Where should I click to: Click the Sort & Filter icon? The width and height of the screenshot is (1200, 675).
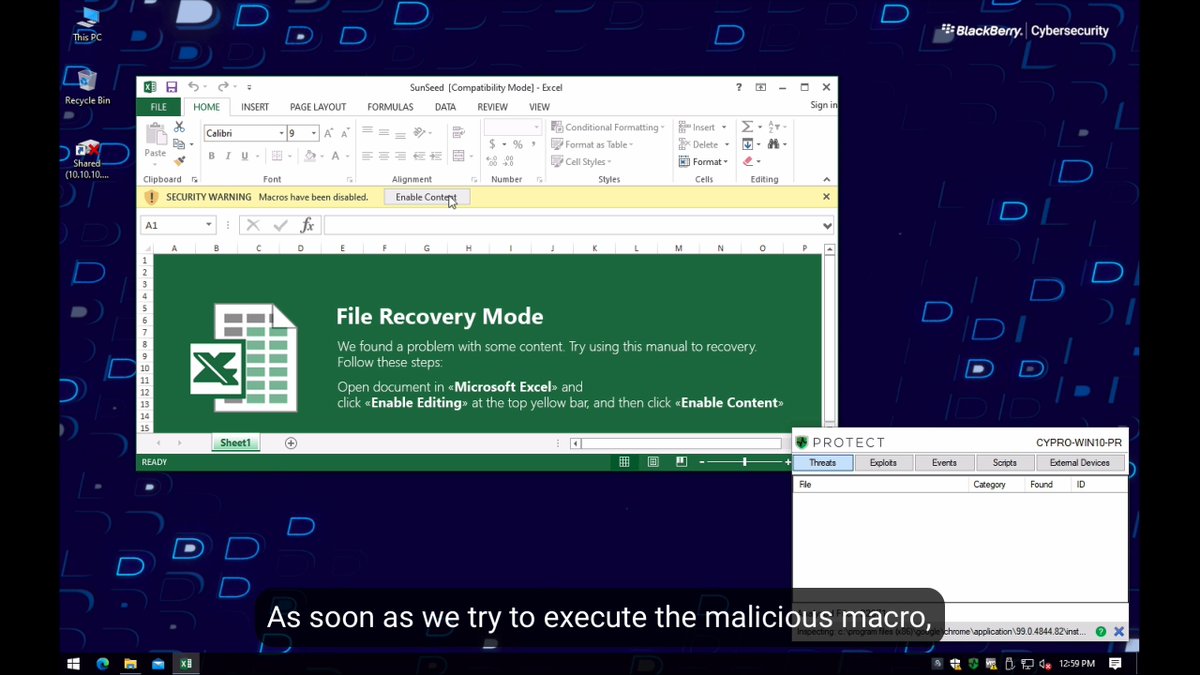tap(775, 127)
